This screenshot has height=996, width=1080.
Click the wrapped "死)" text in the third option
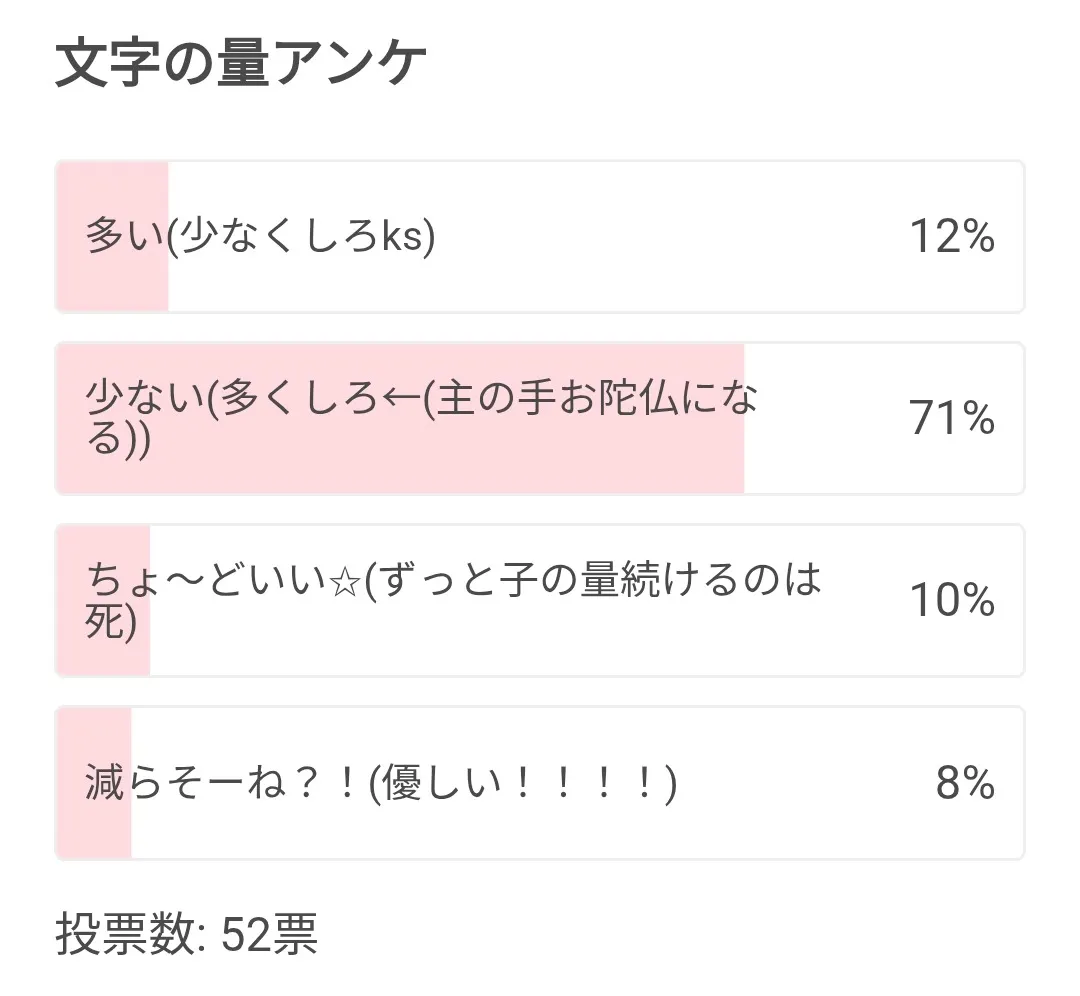111,622
